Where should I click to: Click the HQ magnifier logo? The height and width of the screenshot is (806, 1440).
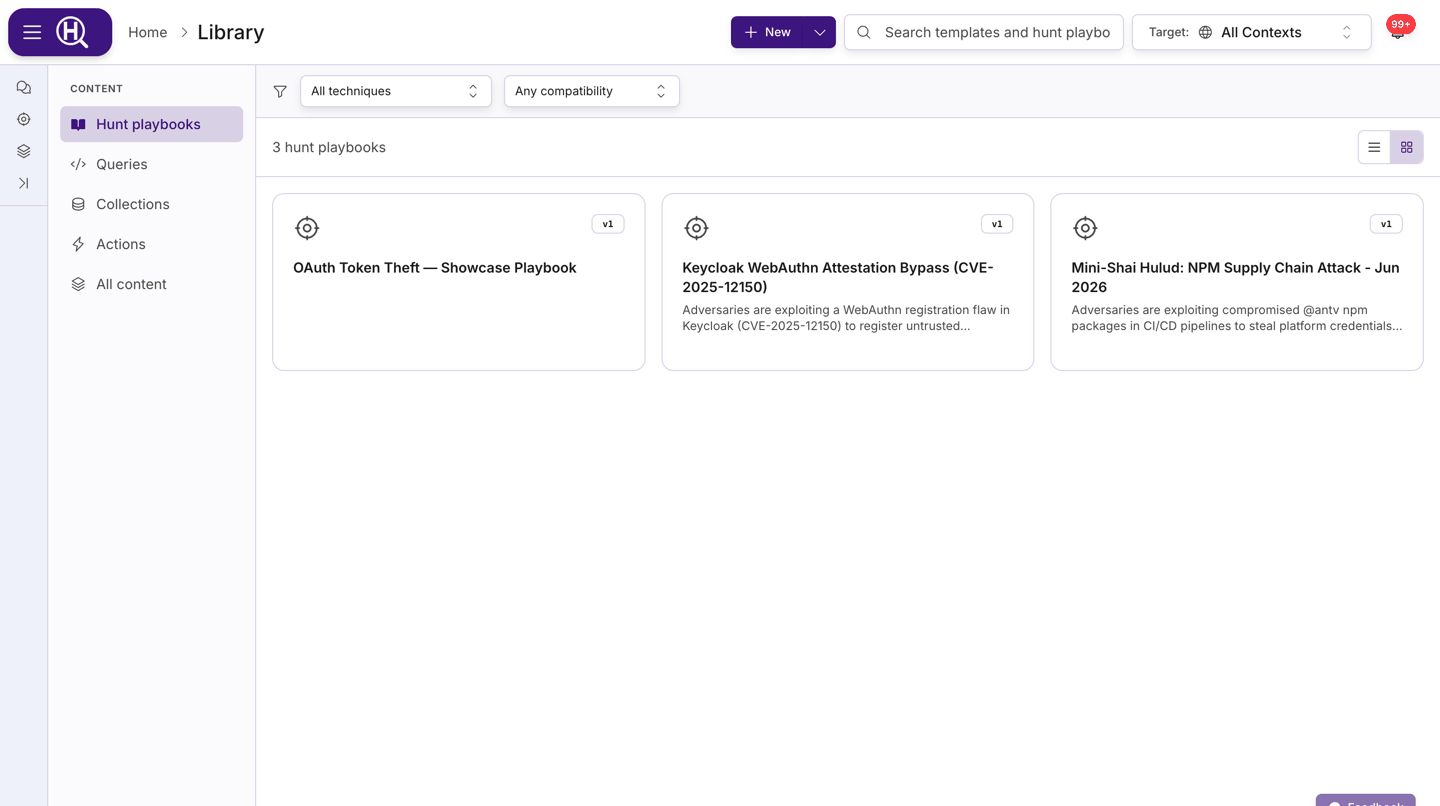click(x=72, y=32)
